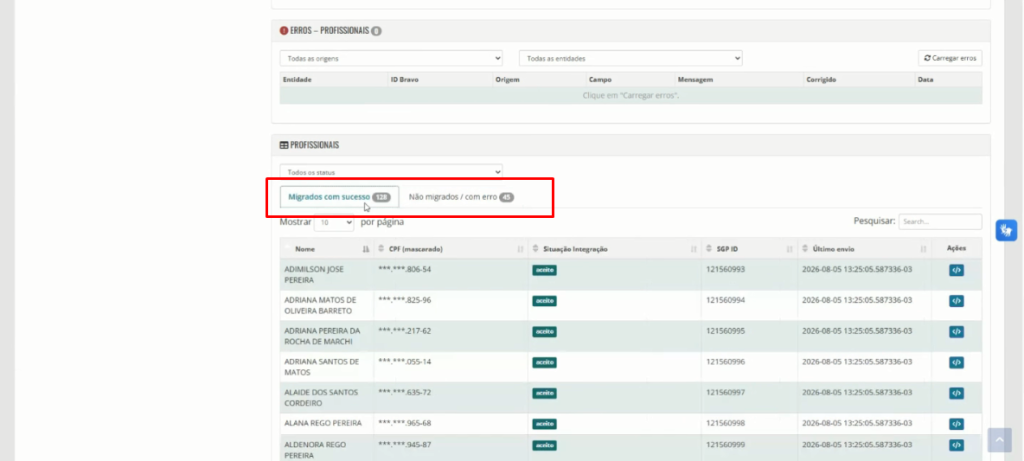Click the back-to-top arrow button
1024x461 pixels.
(999, 440)
